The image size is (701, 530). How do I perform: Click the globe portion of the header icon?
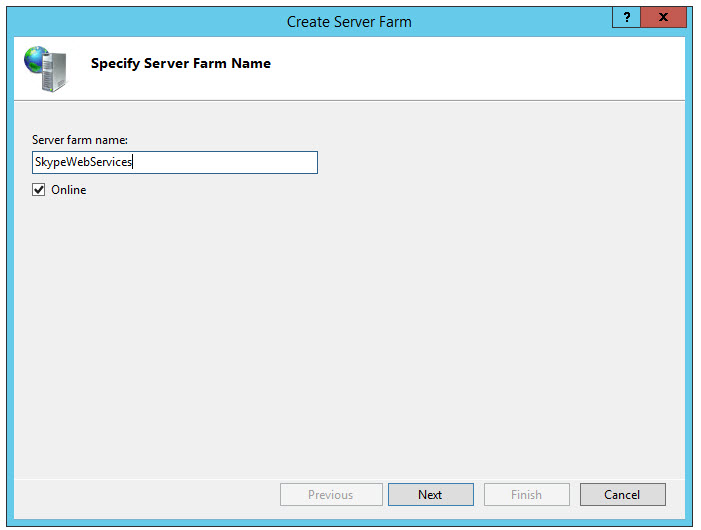tap(36, 58)
